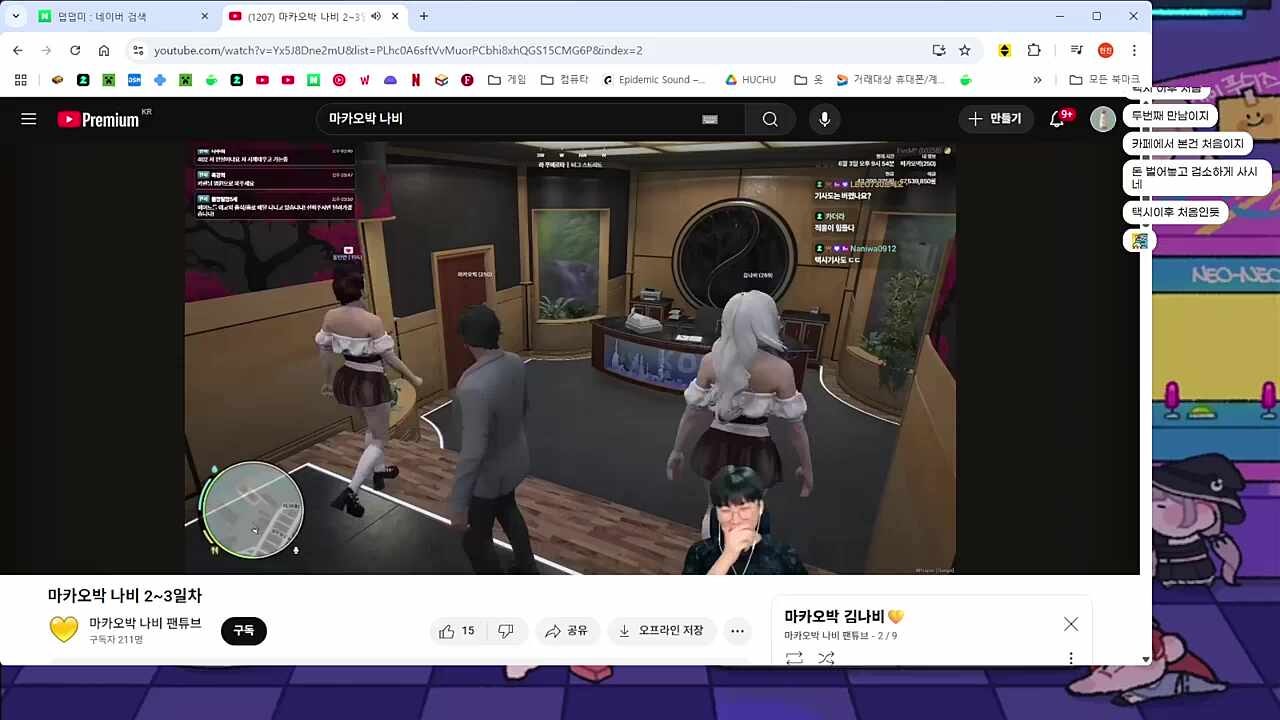Open Epidemic Sound bookmark
This screenshot has width=1280, height=720.
point(654,80)
